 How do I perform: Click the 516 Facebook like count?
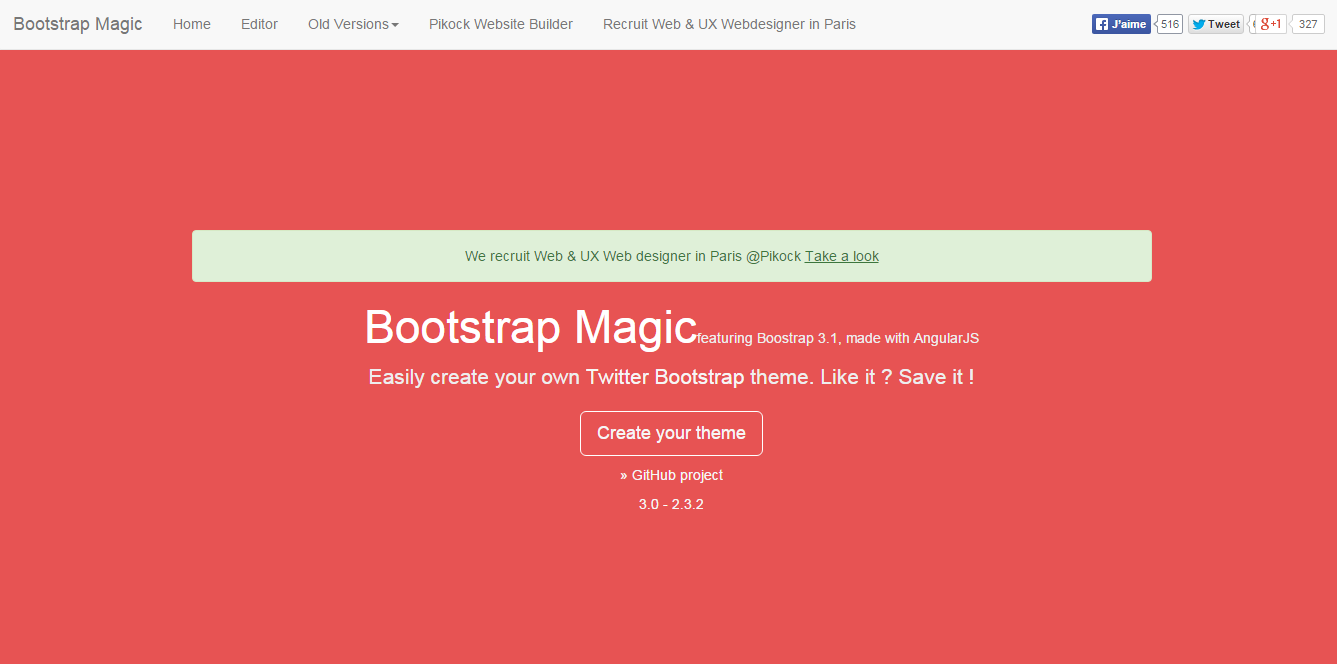click(x=1170, y=24)
